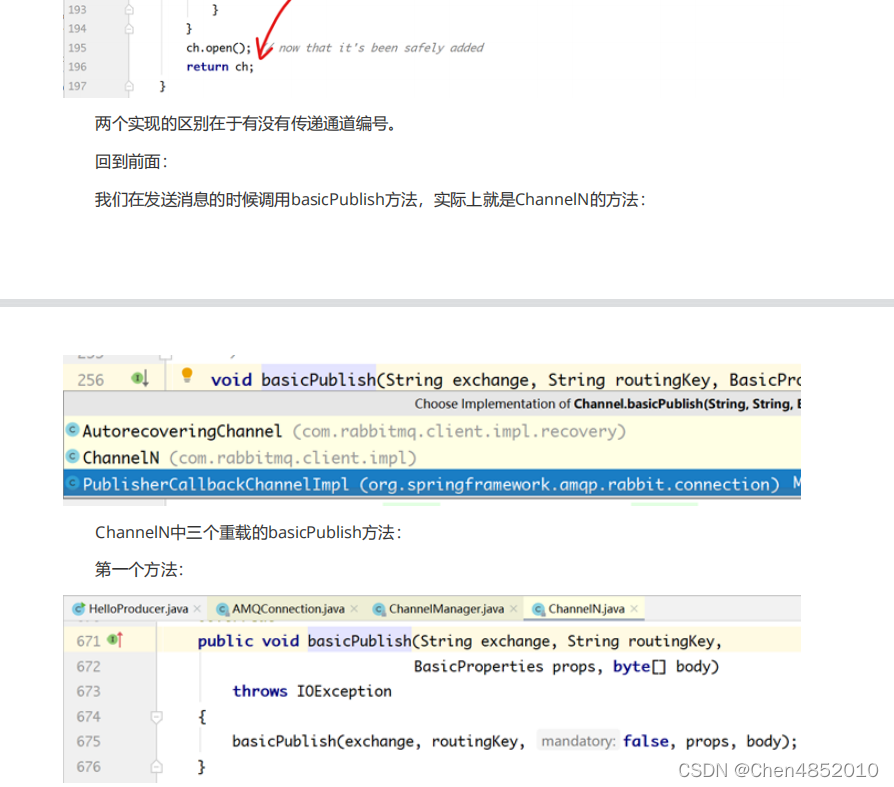Click line number 671 in the gutter
The width and height of the screenshot is (894, 787).
click(88, 641)
